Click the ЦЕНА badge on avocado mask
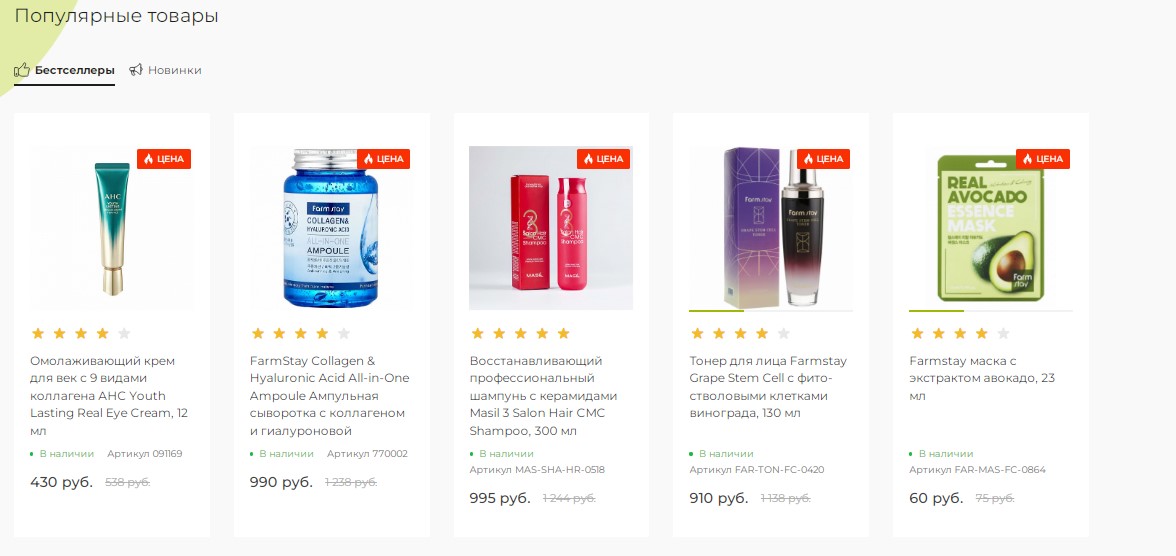 (x=1043, y=159)
